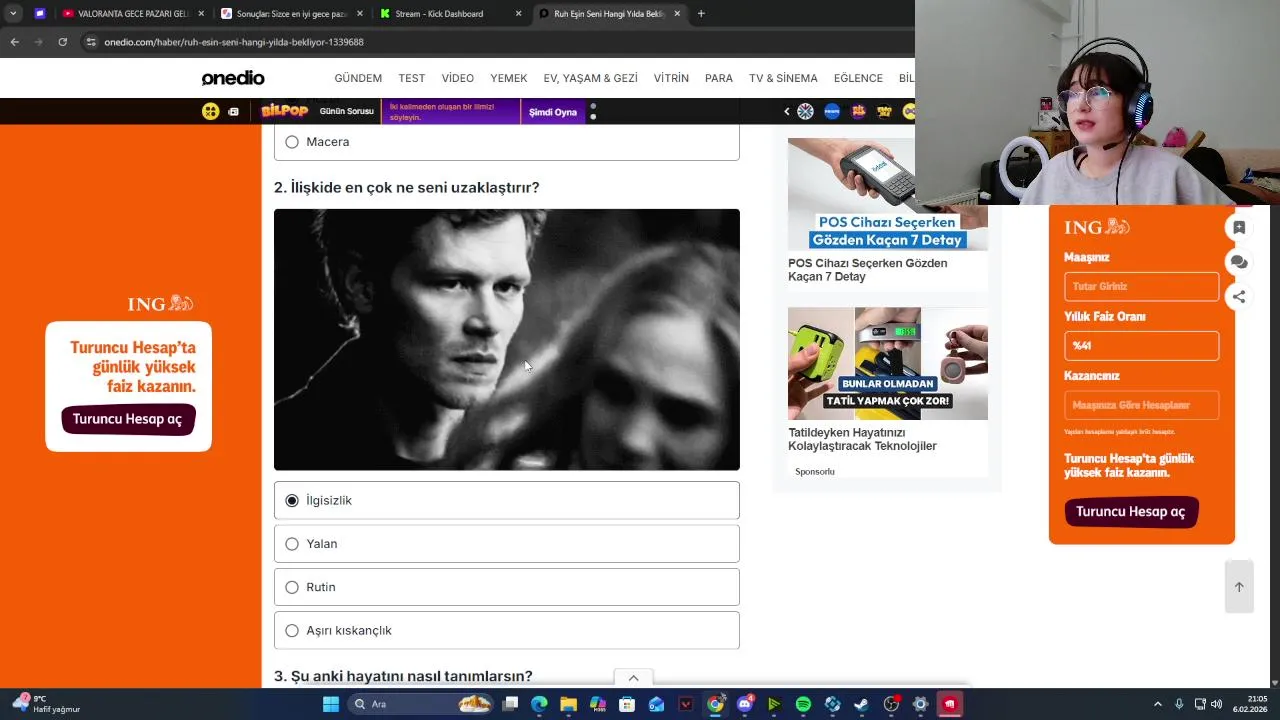The image size is (1280, 720).
Task: Open GÜNDEM in the site menu
Action: click(x=358, y=78)
